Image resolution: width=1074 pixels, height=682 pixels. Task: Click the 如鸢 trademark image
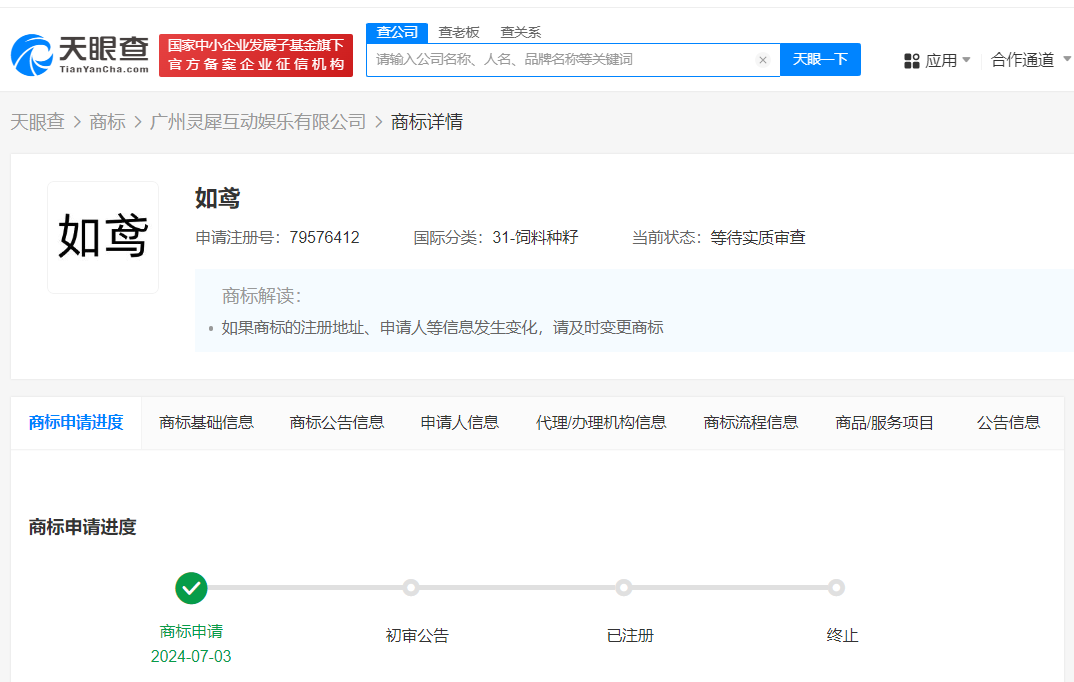point(103,237)
